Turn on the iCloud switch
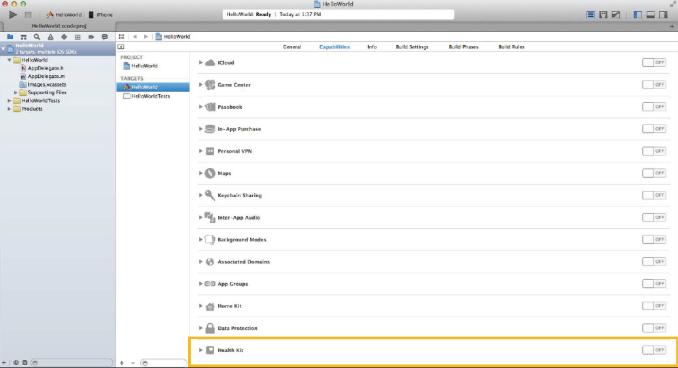678x368 pixels. click(654, 63)
